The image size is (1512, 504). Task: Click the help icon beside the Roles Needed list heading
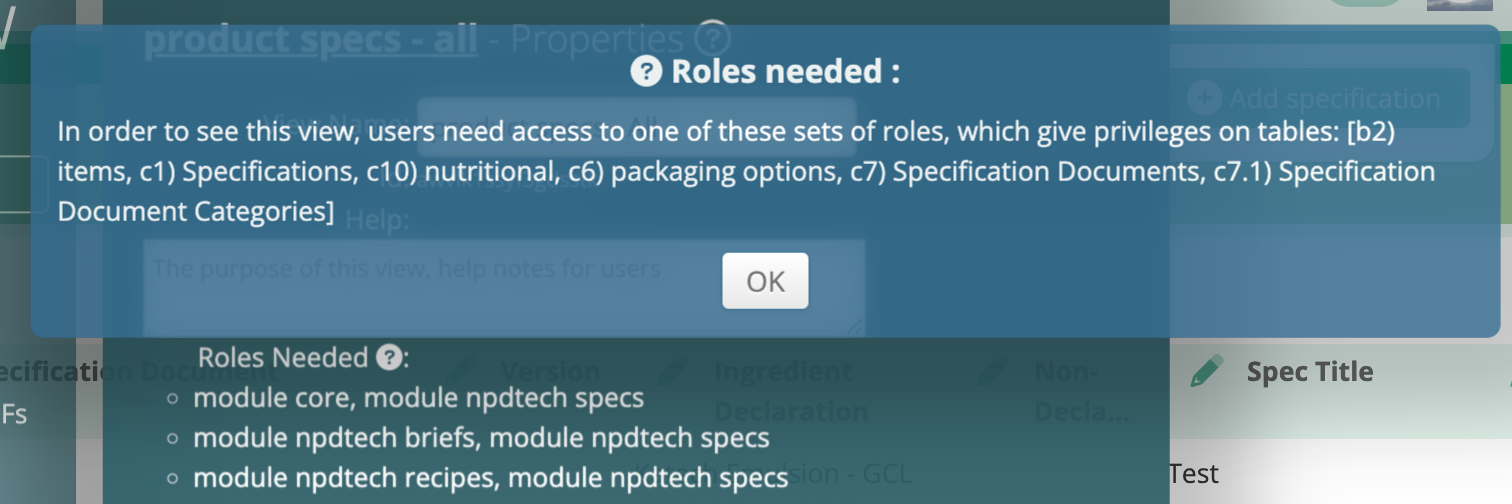pyautogui.click(x=389, y=357)
